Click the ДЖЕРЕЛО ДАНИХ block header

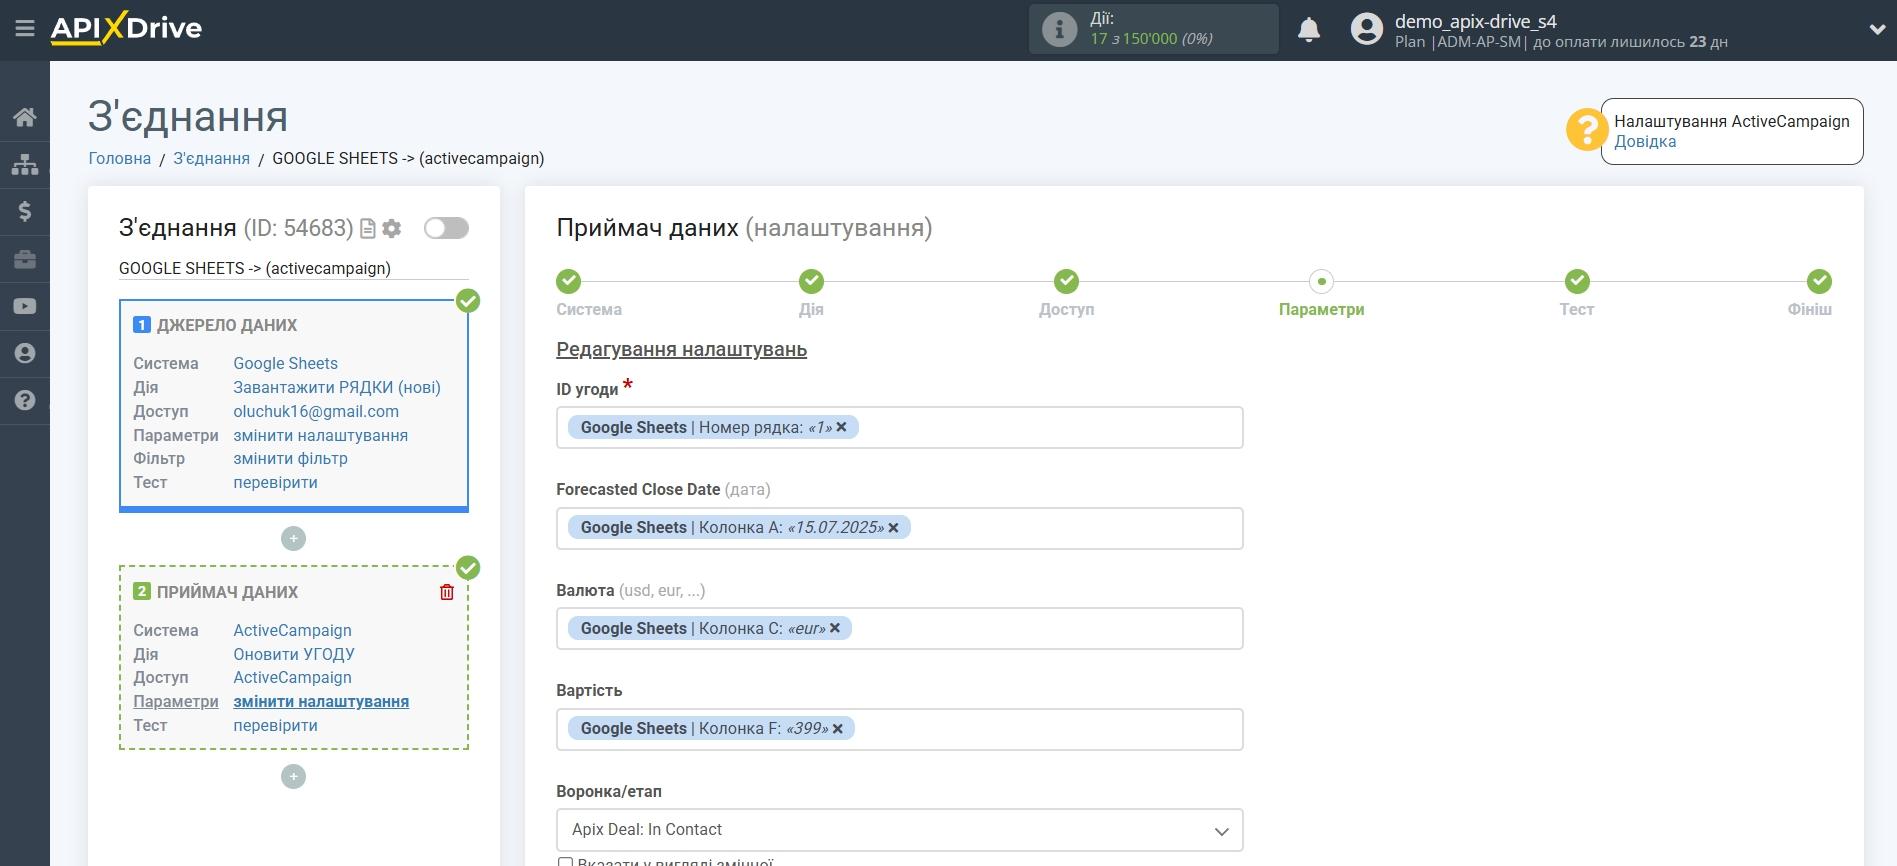click(227, 326)
